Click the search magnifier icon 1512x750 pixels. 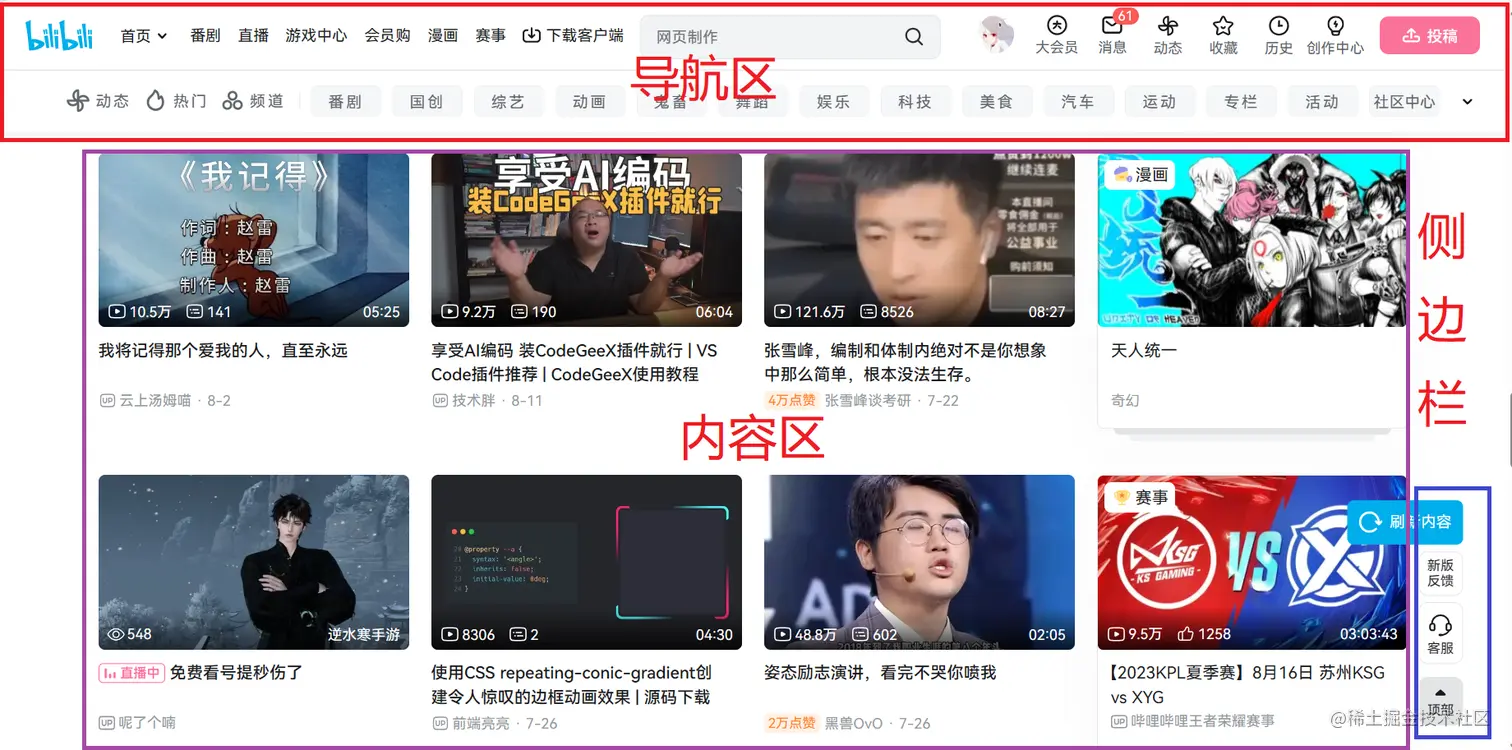[913, 36]
